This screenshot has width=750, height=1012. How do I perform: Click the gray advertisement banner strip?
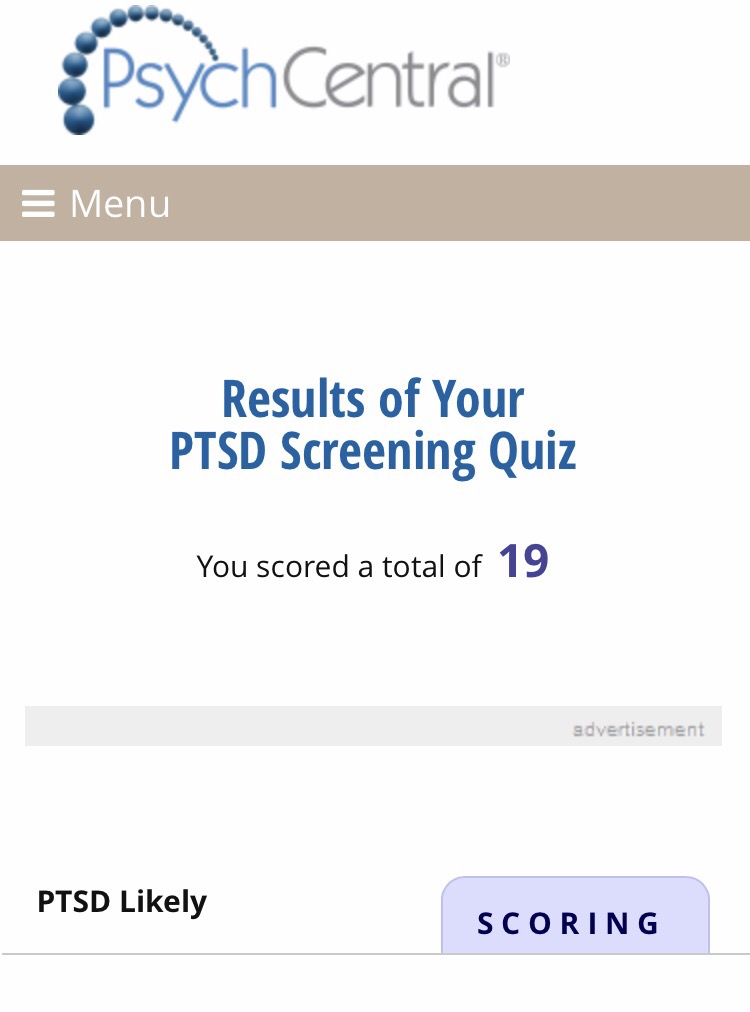[300, 726]
